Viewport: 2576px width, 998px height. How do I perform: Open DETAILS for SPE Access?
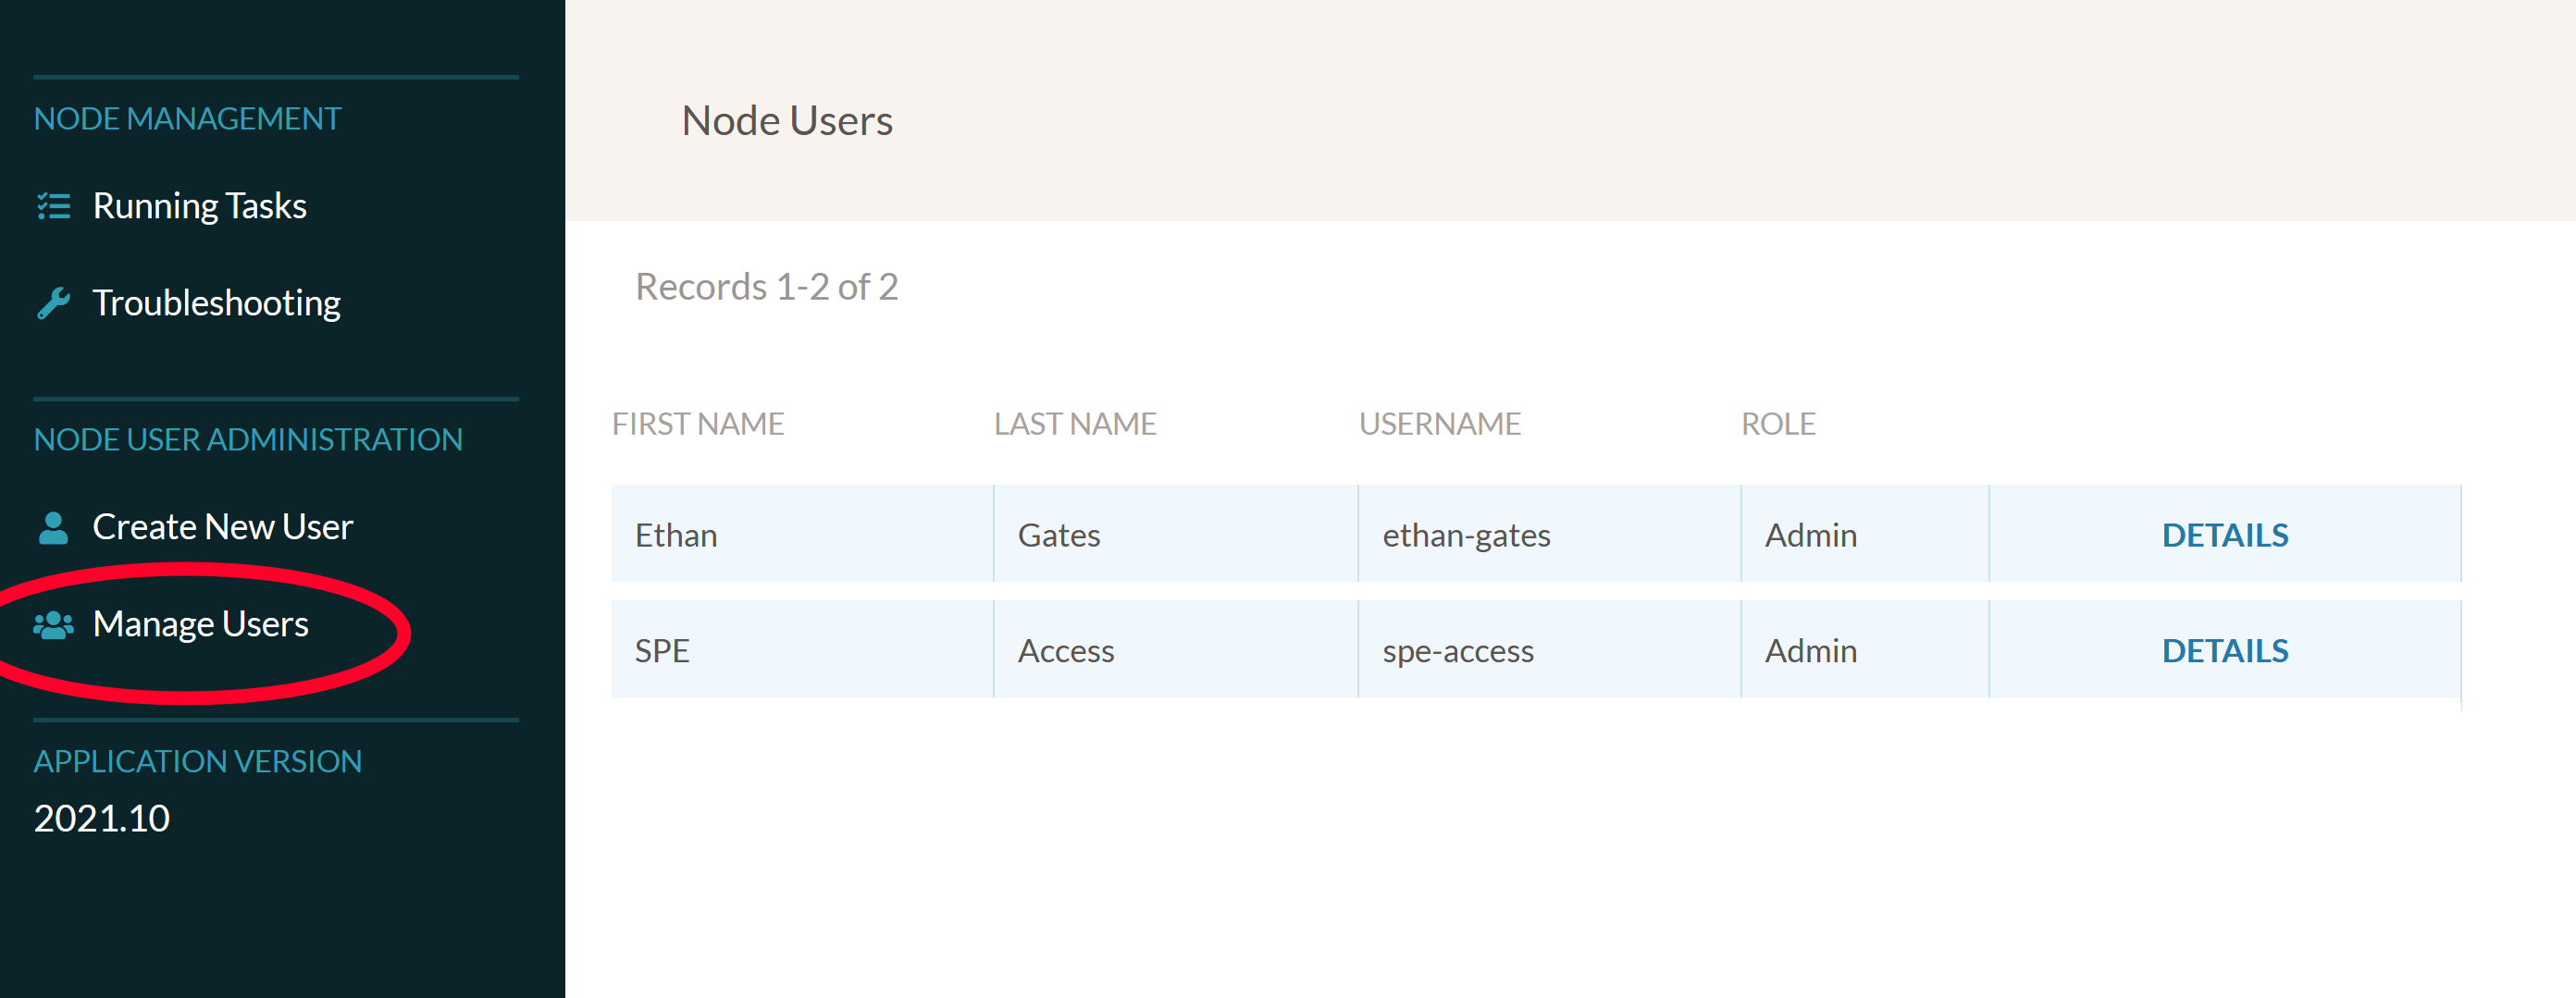[x=2224, y=651]
